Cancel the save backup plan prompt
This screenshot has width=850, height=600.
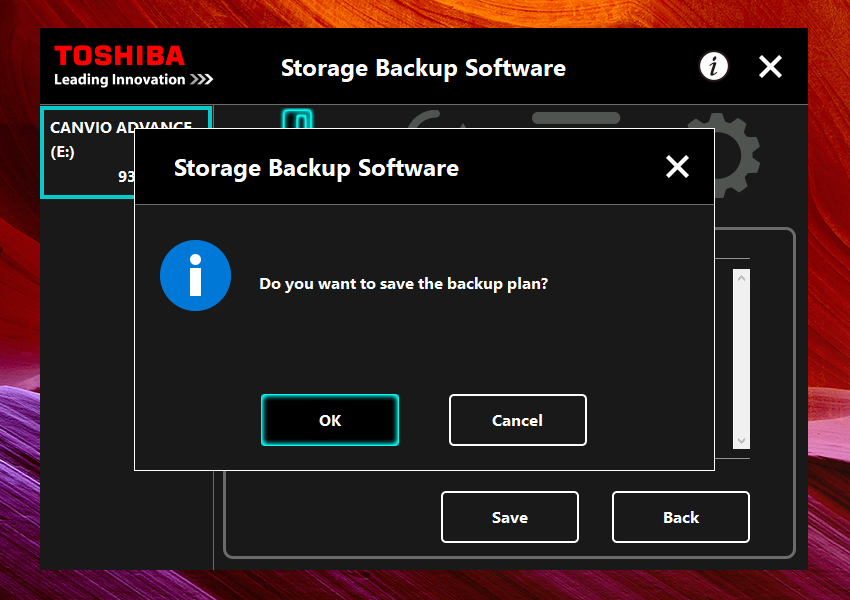[x=518, y=420]
